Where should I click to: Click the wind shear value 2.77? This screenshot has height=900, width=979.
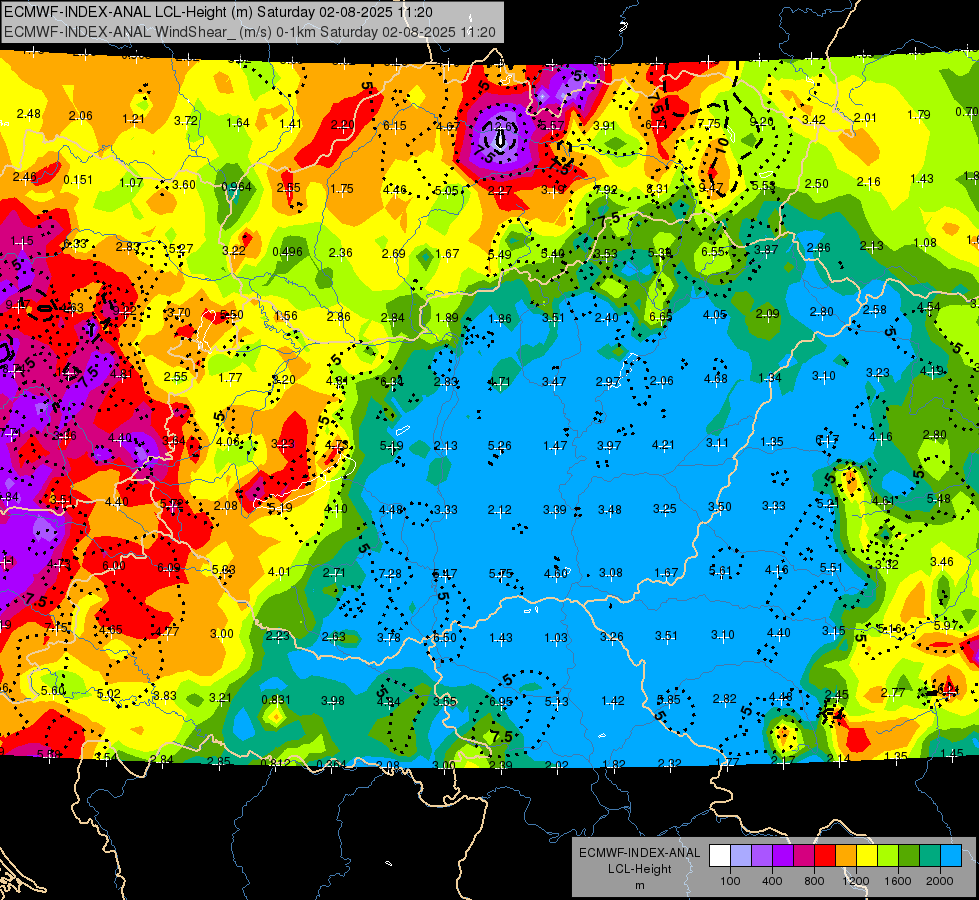coord(893,692)
